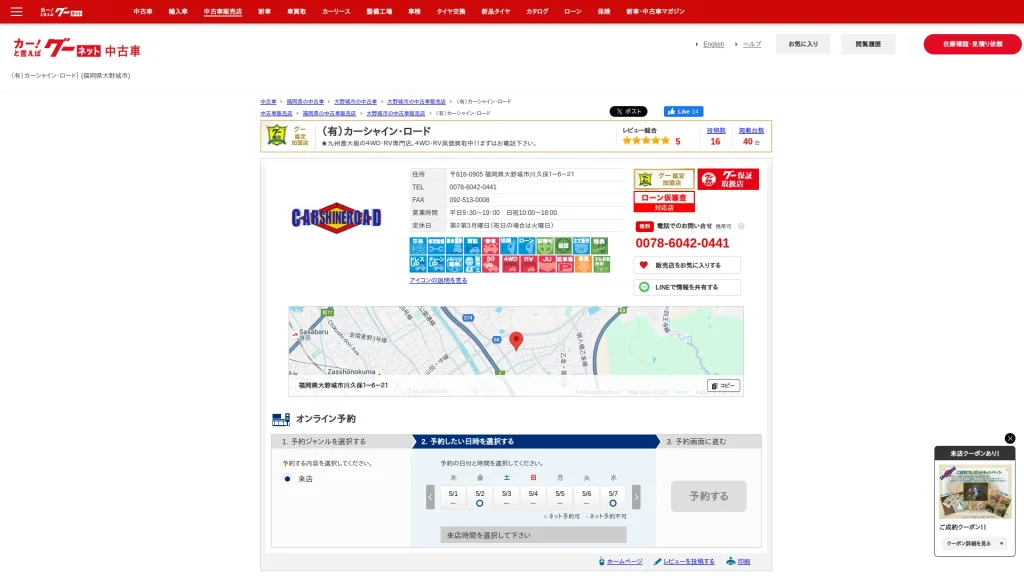Screen dimensions: 1024x576
Task: Click the X ポスト share button
Action: point(628,112)
